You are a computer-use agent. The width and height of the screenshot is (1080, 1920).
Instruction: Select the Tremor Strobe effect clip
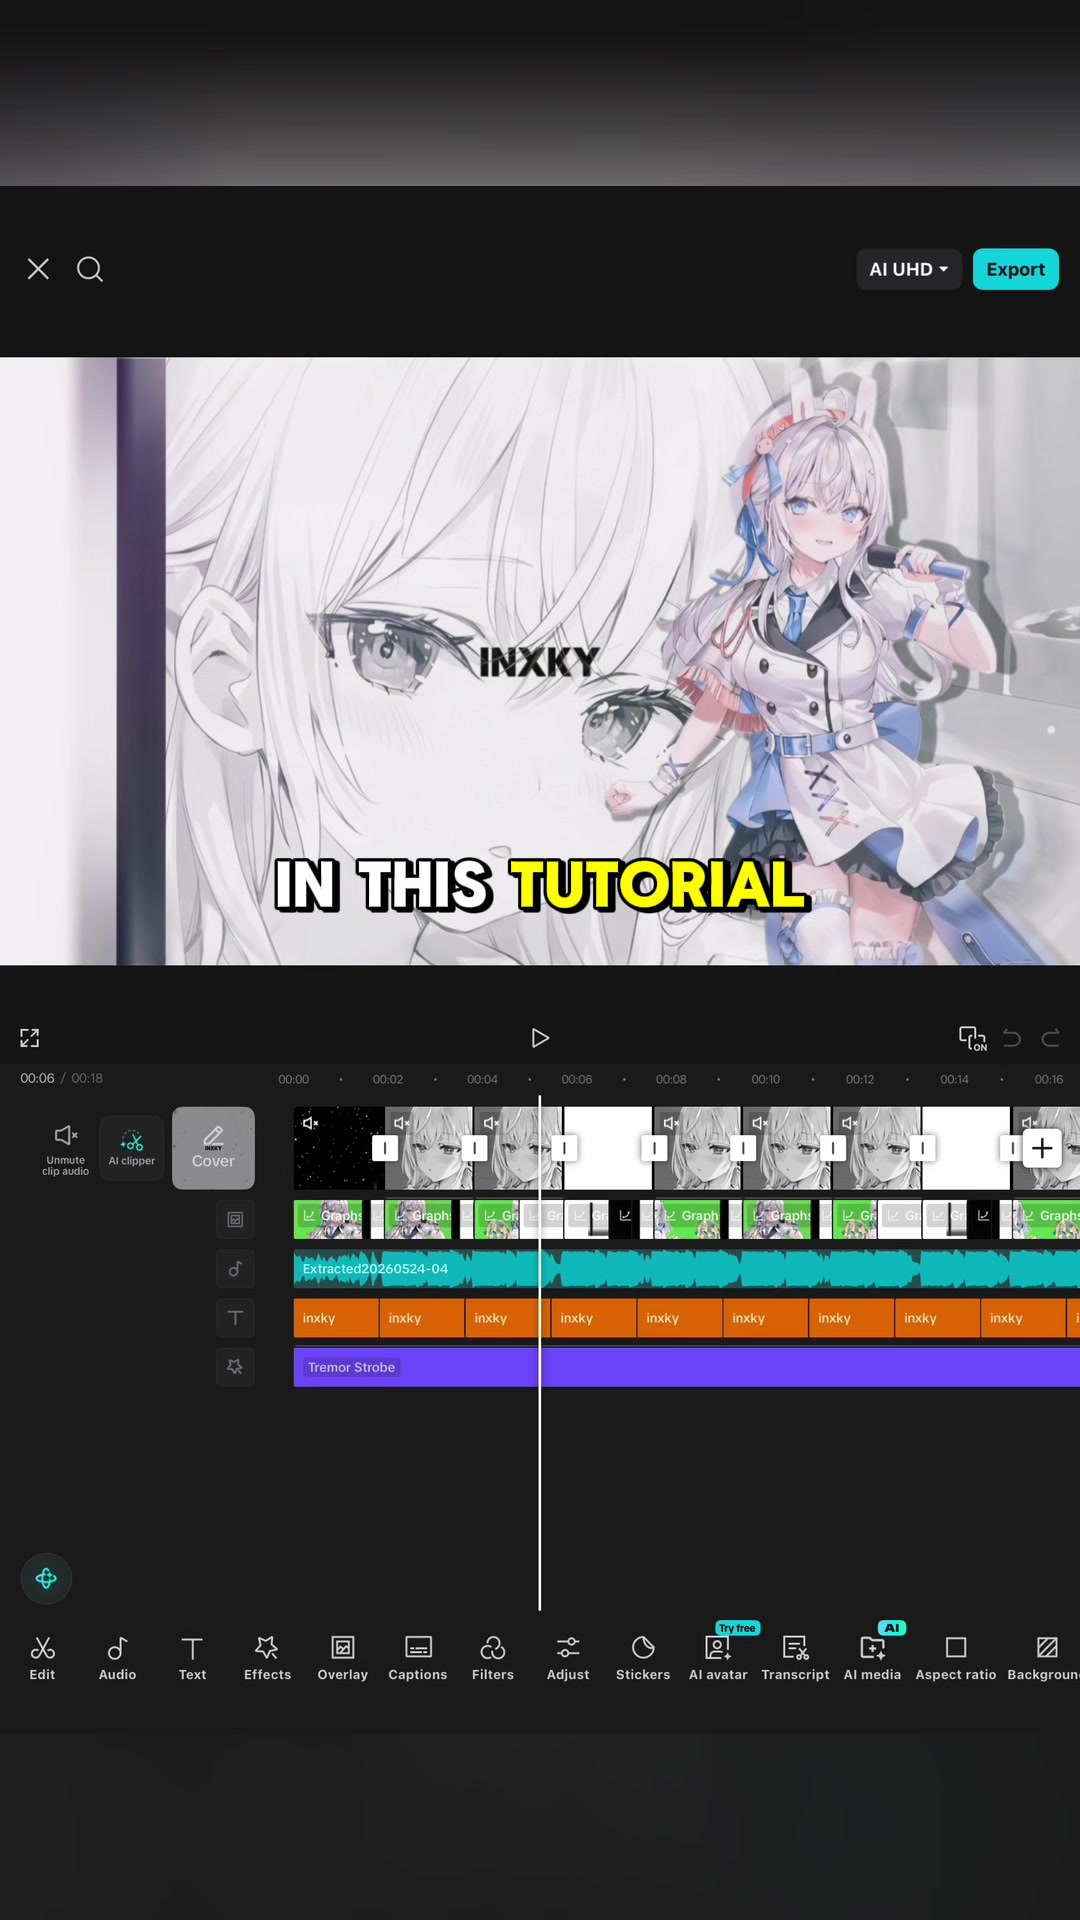[686, 1367]
